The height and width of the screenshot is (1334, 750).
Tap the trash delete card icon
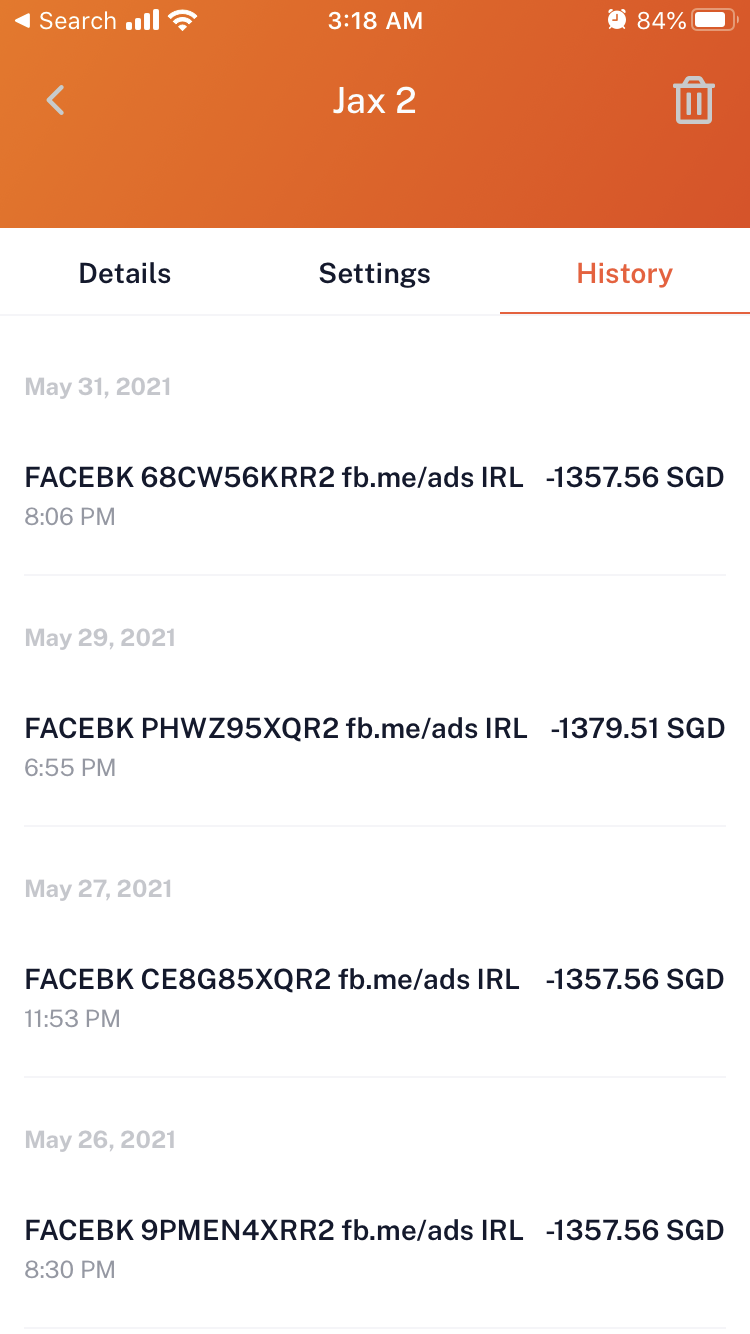click(693, 101)
